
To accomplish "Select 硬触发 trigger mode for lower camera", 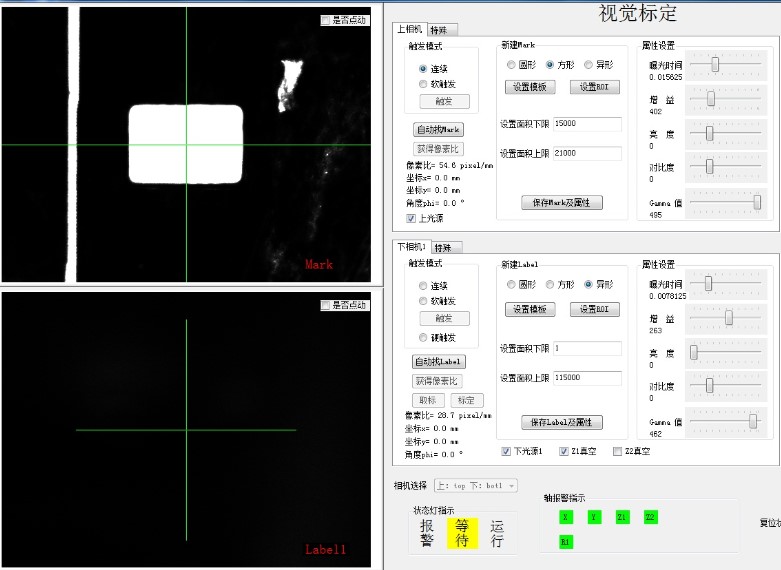I will point(423,337).
